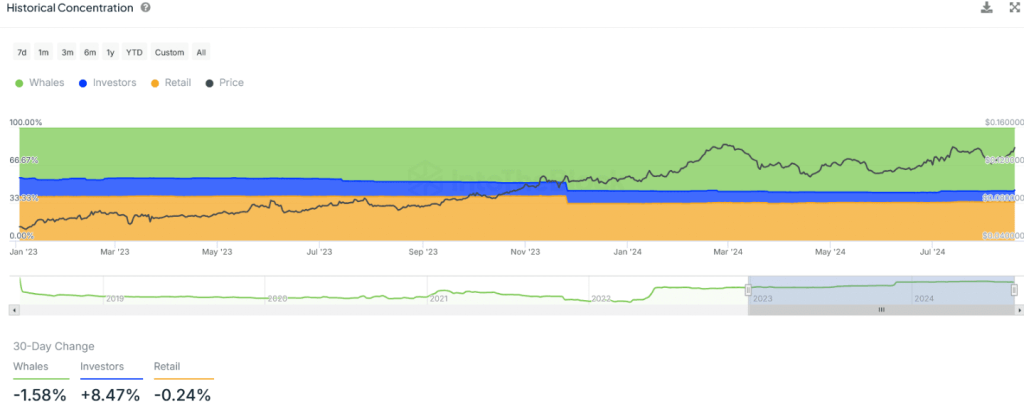The image size is (1024, 416).
Task: Toggle the Investors series in legend
Action: pos(107,83)
